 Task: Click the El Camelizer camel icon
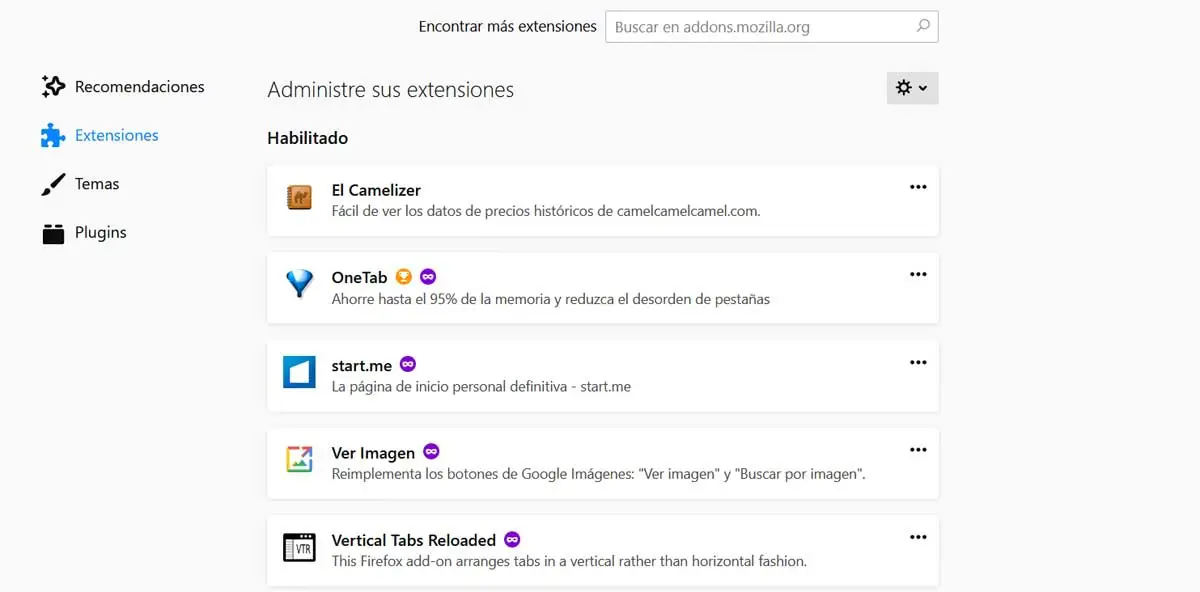(x=299, y=198)
